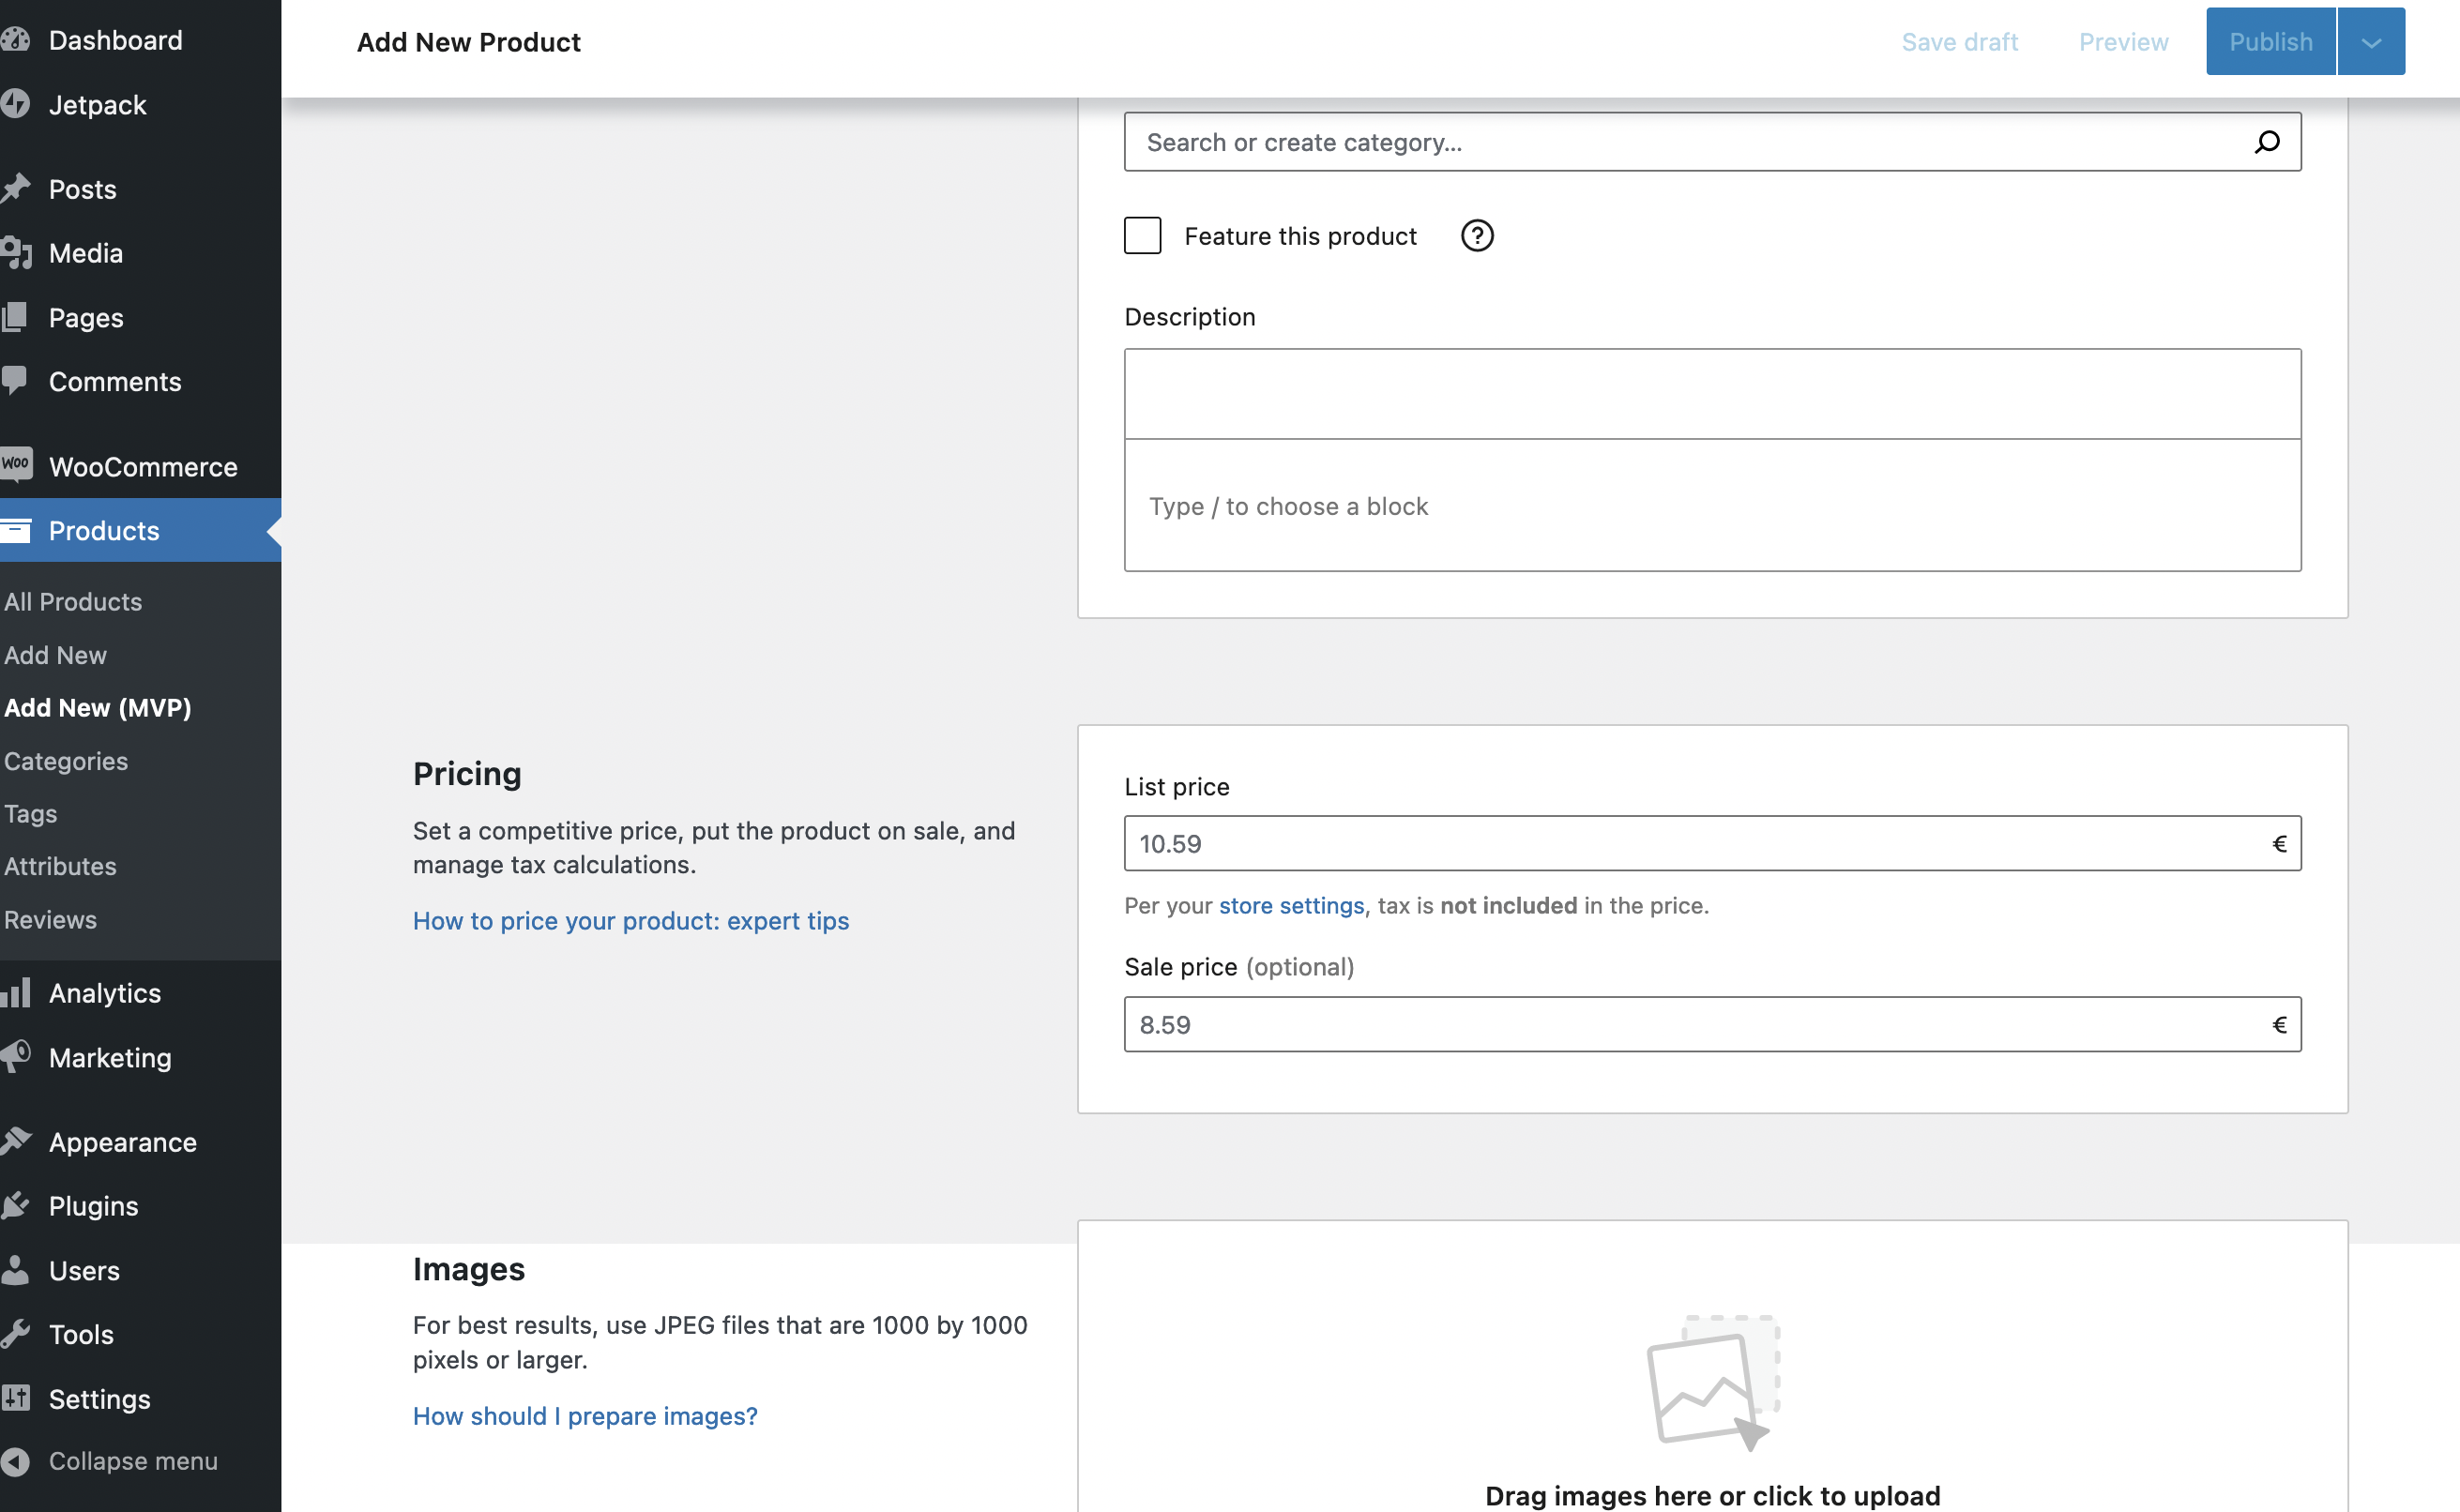Expand the Publish button dropdown arrow
The width and height of the screenshot is (2460, 1512).
2370,41
